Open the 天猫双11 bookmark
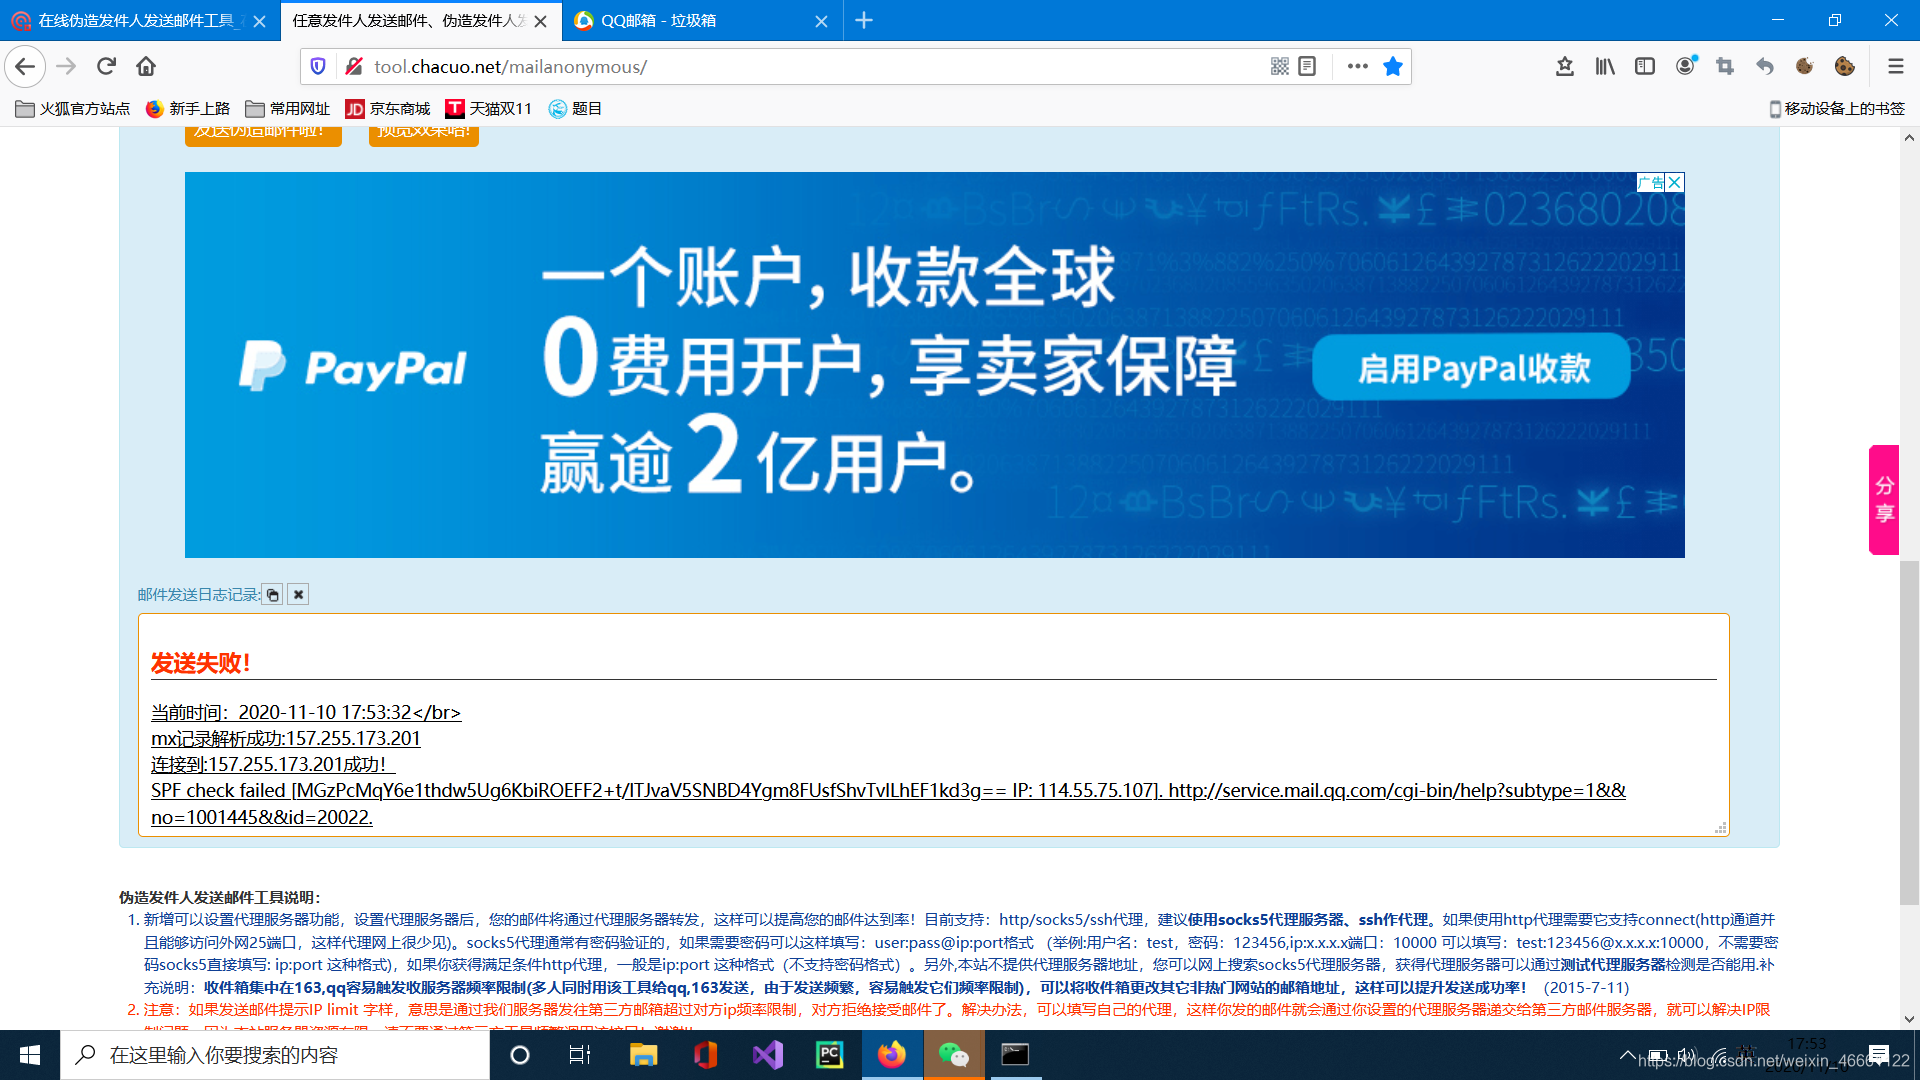This screenshot has width=1920, height=1080. click(489, 109)
